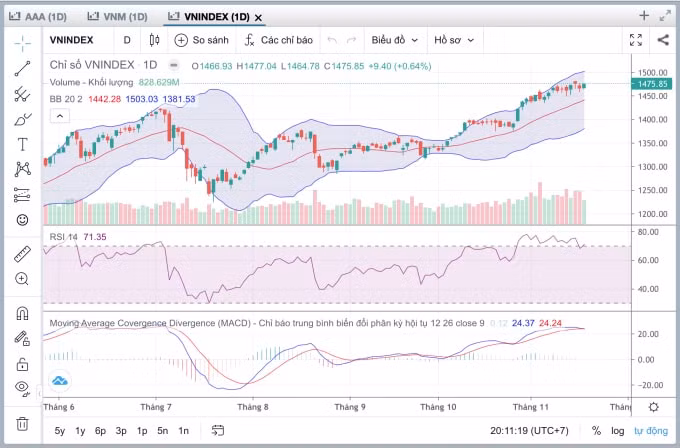Image resolution: width=680 pixels, height=448 pixels.
Task: Select the text annotation tool
Action: coord(23,144)
